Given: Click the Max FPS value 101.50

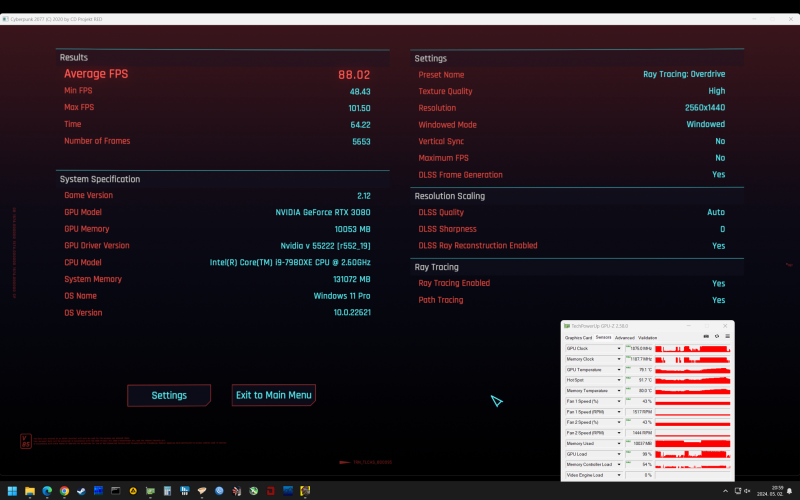Looking at the screenshot, I should coord(359,108).
